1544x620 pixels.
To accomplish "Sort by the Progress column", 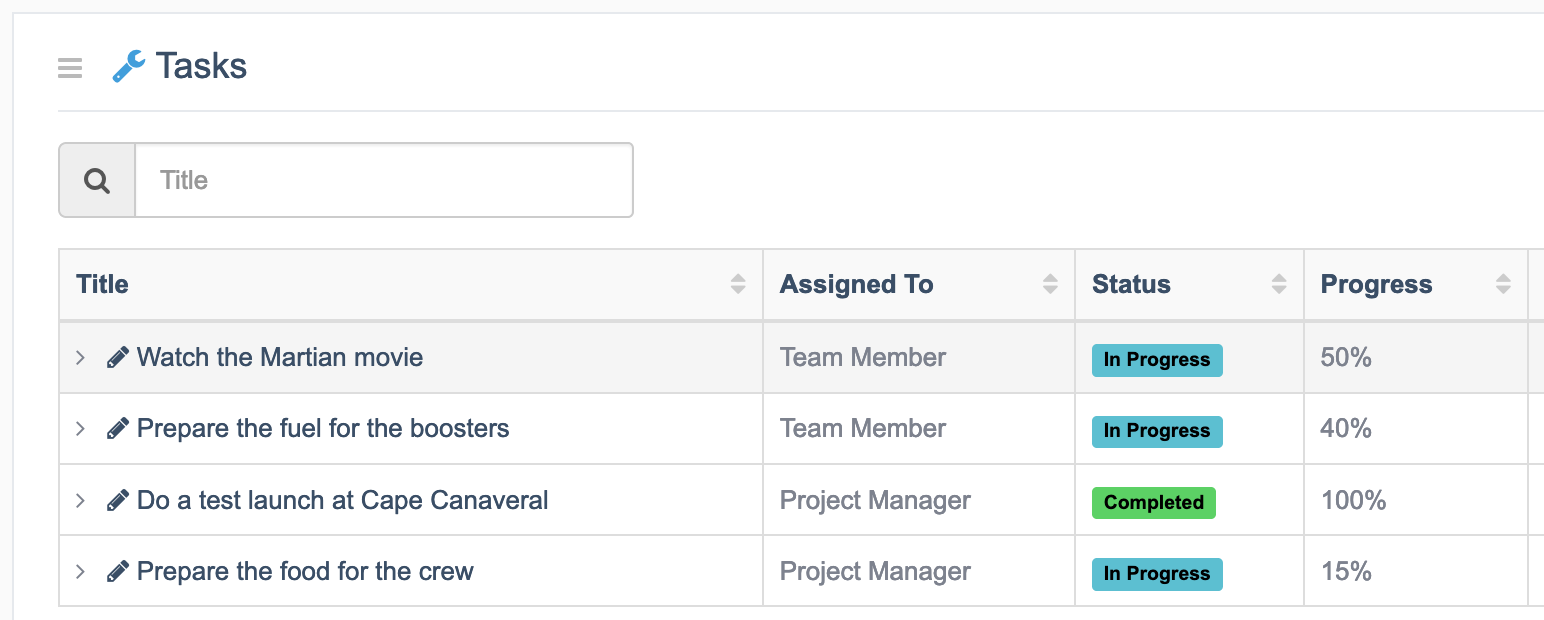I will (x=1503, y=284).
